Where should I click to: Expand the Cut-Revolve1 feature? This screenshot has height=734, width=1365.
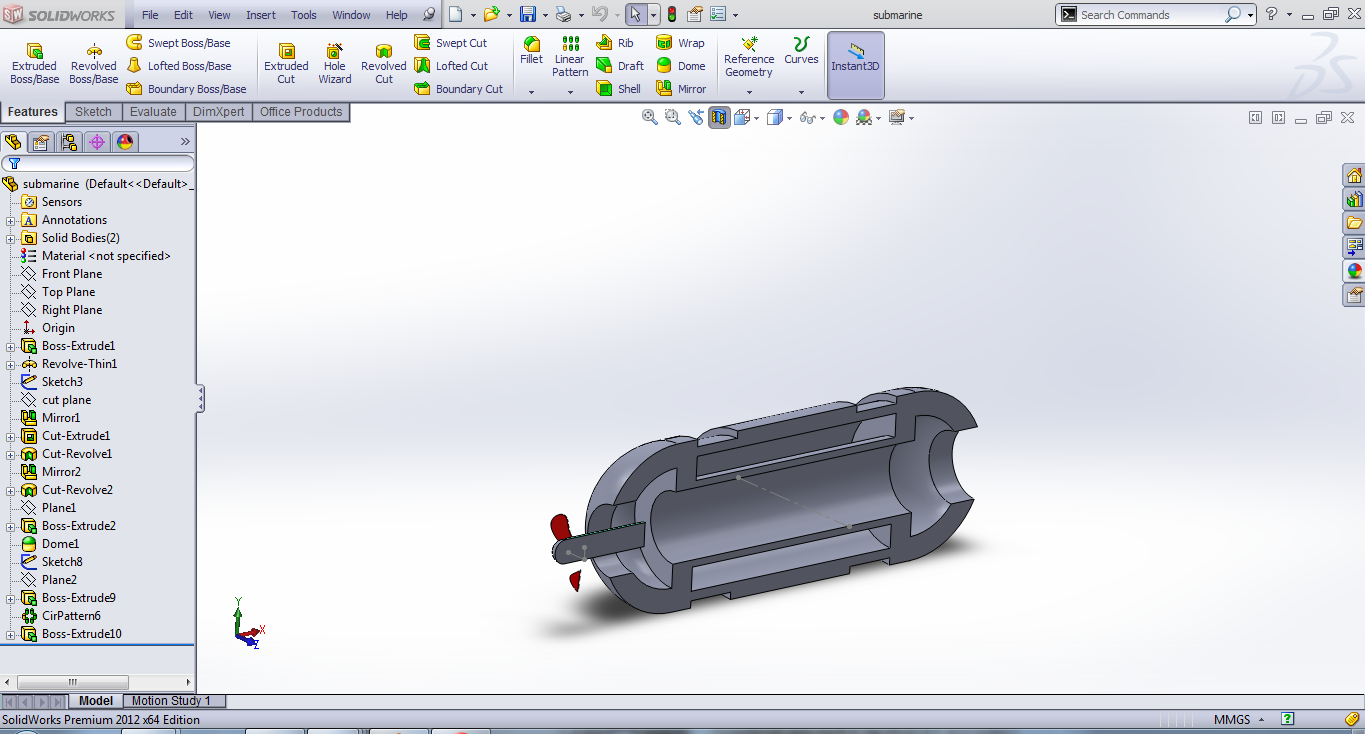tap(10, 454)
